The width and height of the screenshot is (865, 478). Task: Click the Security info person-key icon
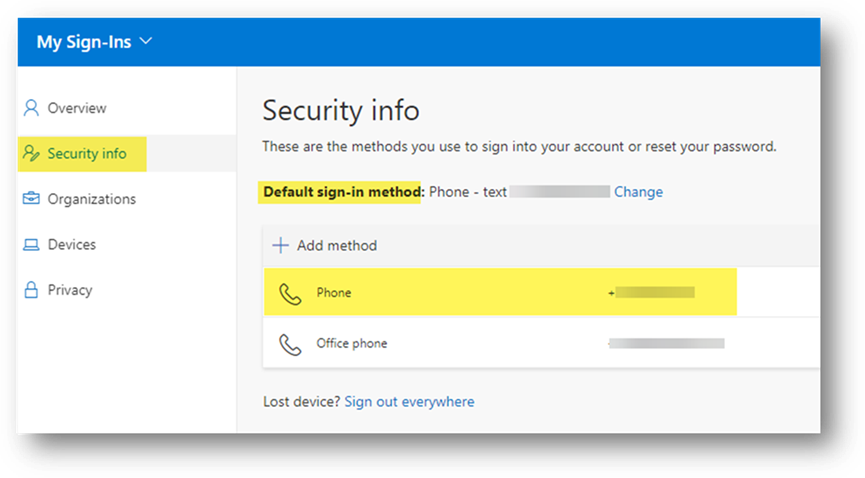coord(31,153)
